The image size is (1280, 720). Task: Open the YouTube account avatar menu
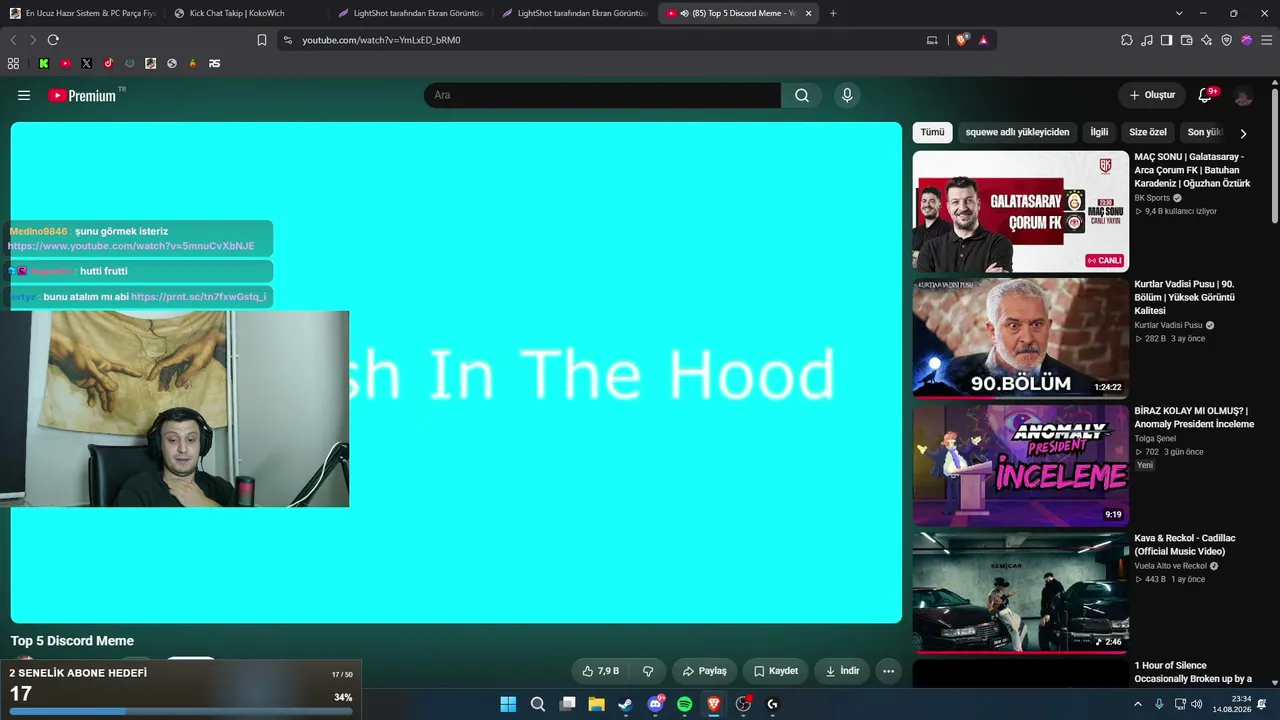[x=1243, y=96]
